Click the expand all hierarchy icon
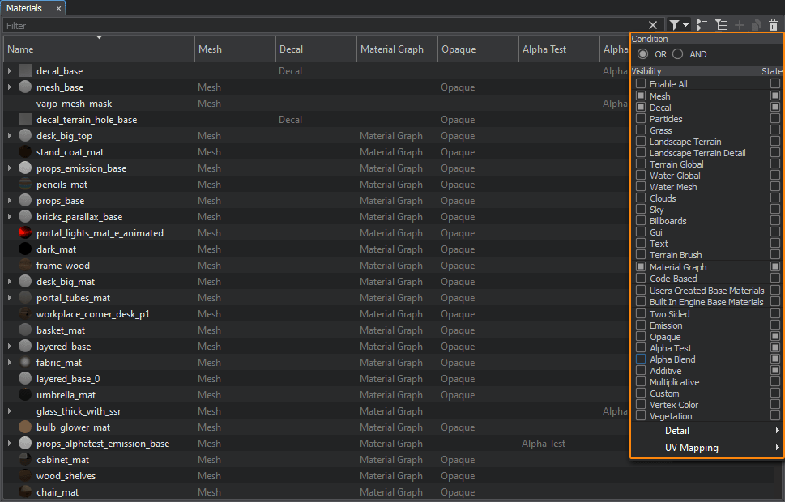The image size is (785, 502). coord(720,25)
